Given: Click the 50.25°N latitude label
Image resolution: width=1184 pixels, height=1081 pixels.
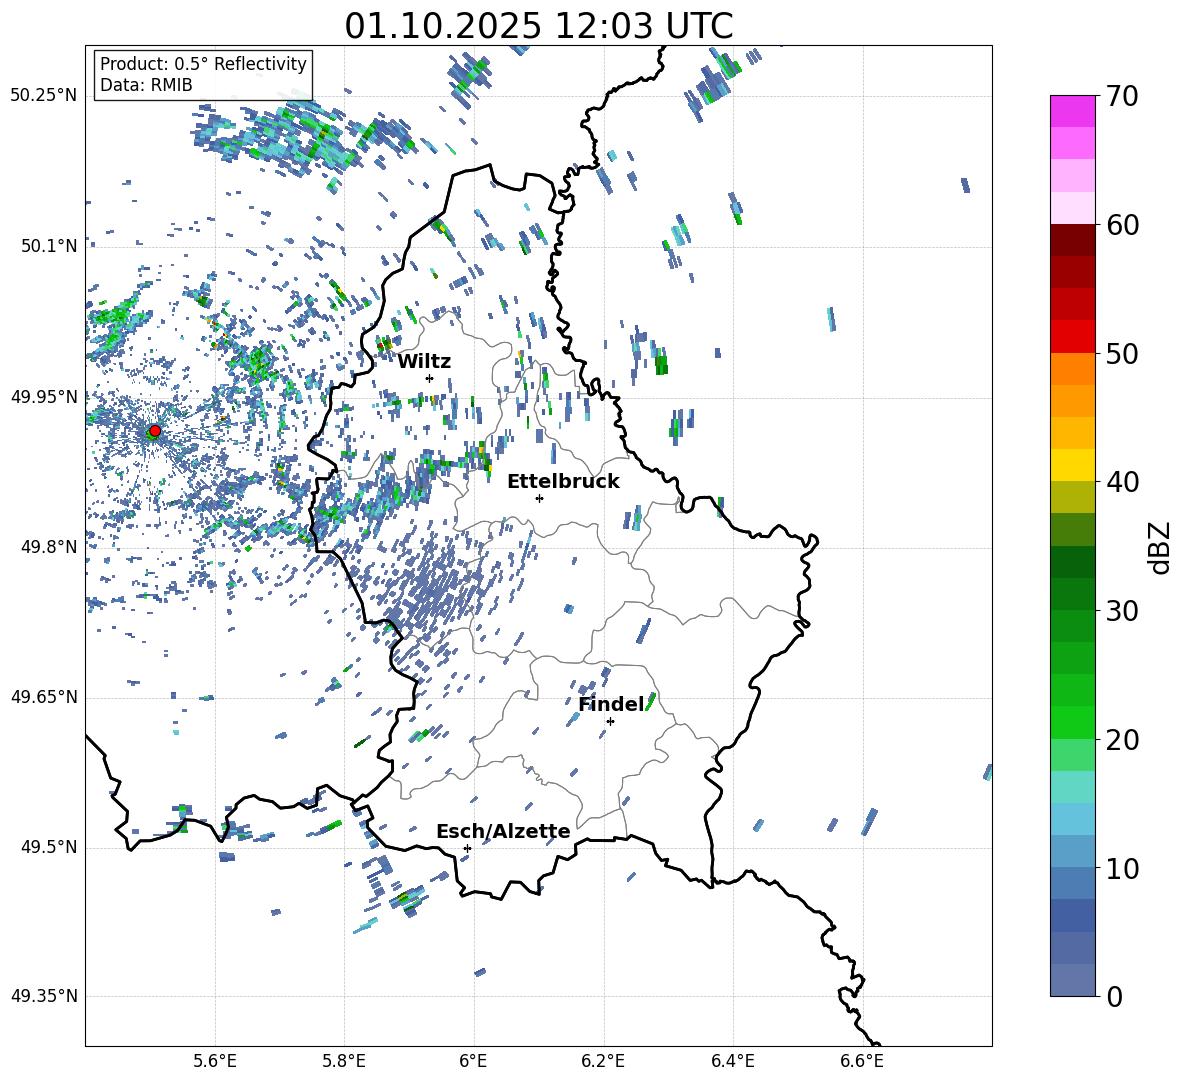Looking at the screenshot, I should point(44,96).
